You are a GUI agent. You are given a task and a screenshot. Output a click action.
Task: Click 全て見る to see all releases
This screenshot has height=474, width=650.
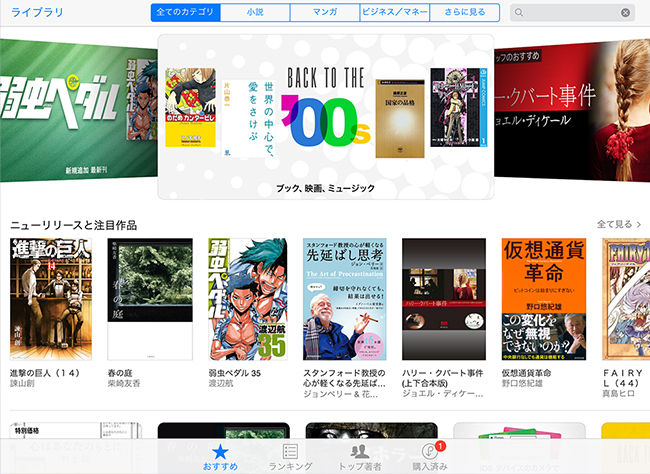[x=614, y=224]
